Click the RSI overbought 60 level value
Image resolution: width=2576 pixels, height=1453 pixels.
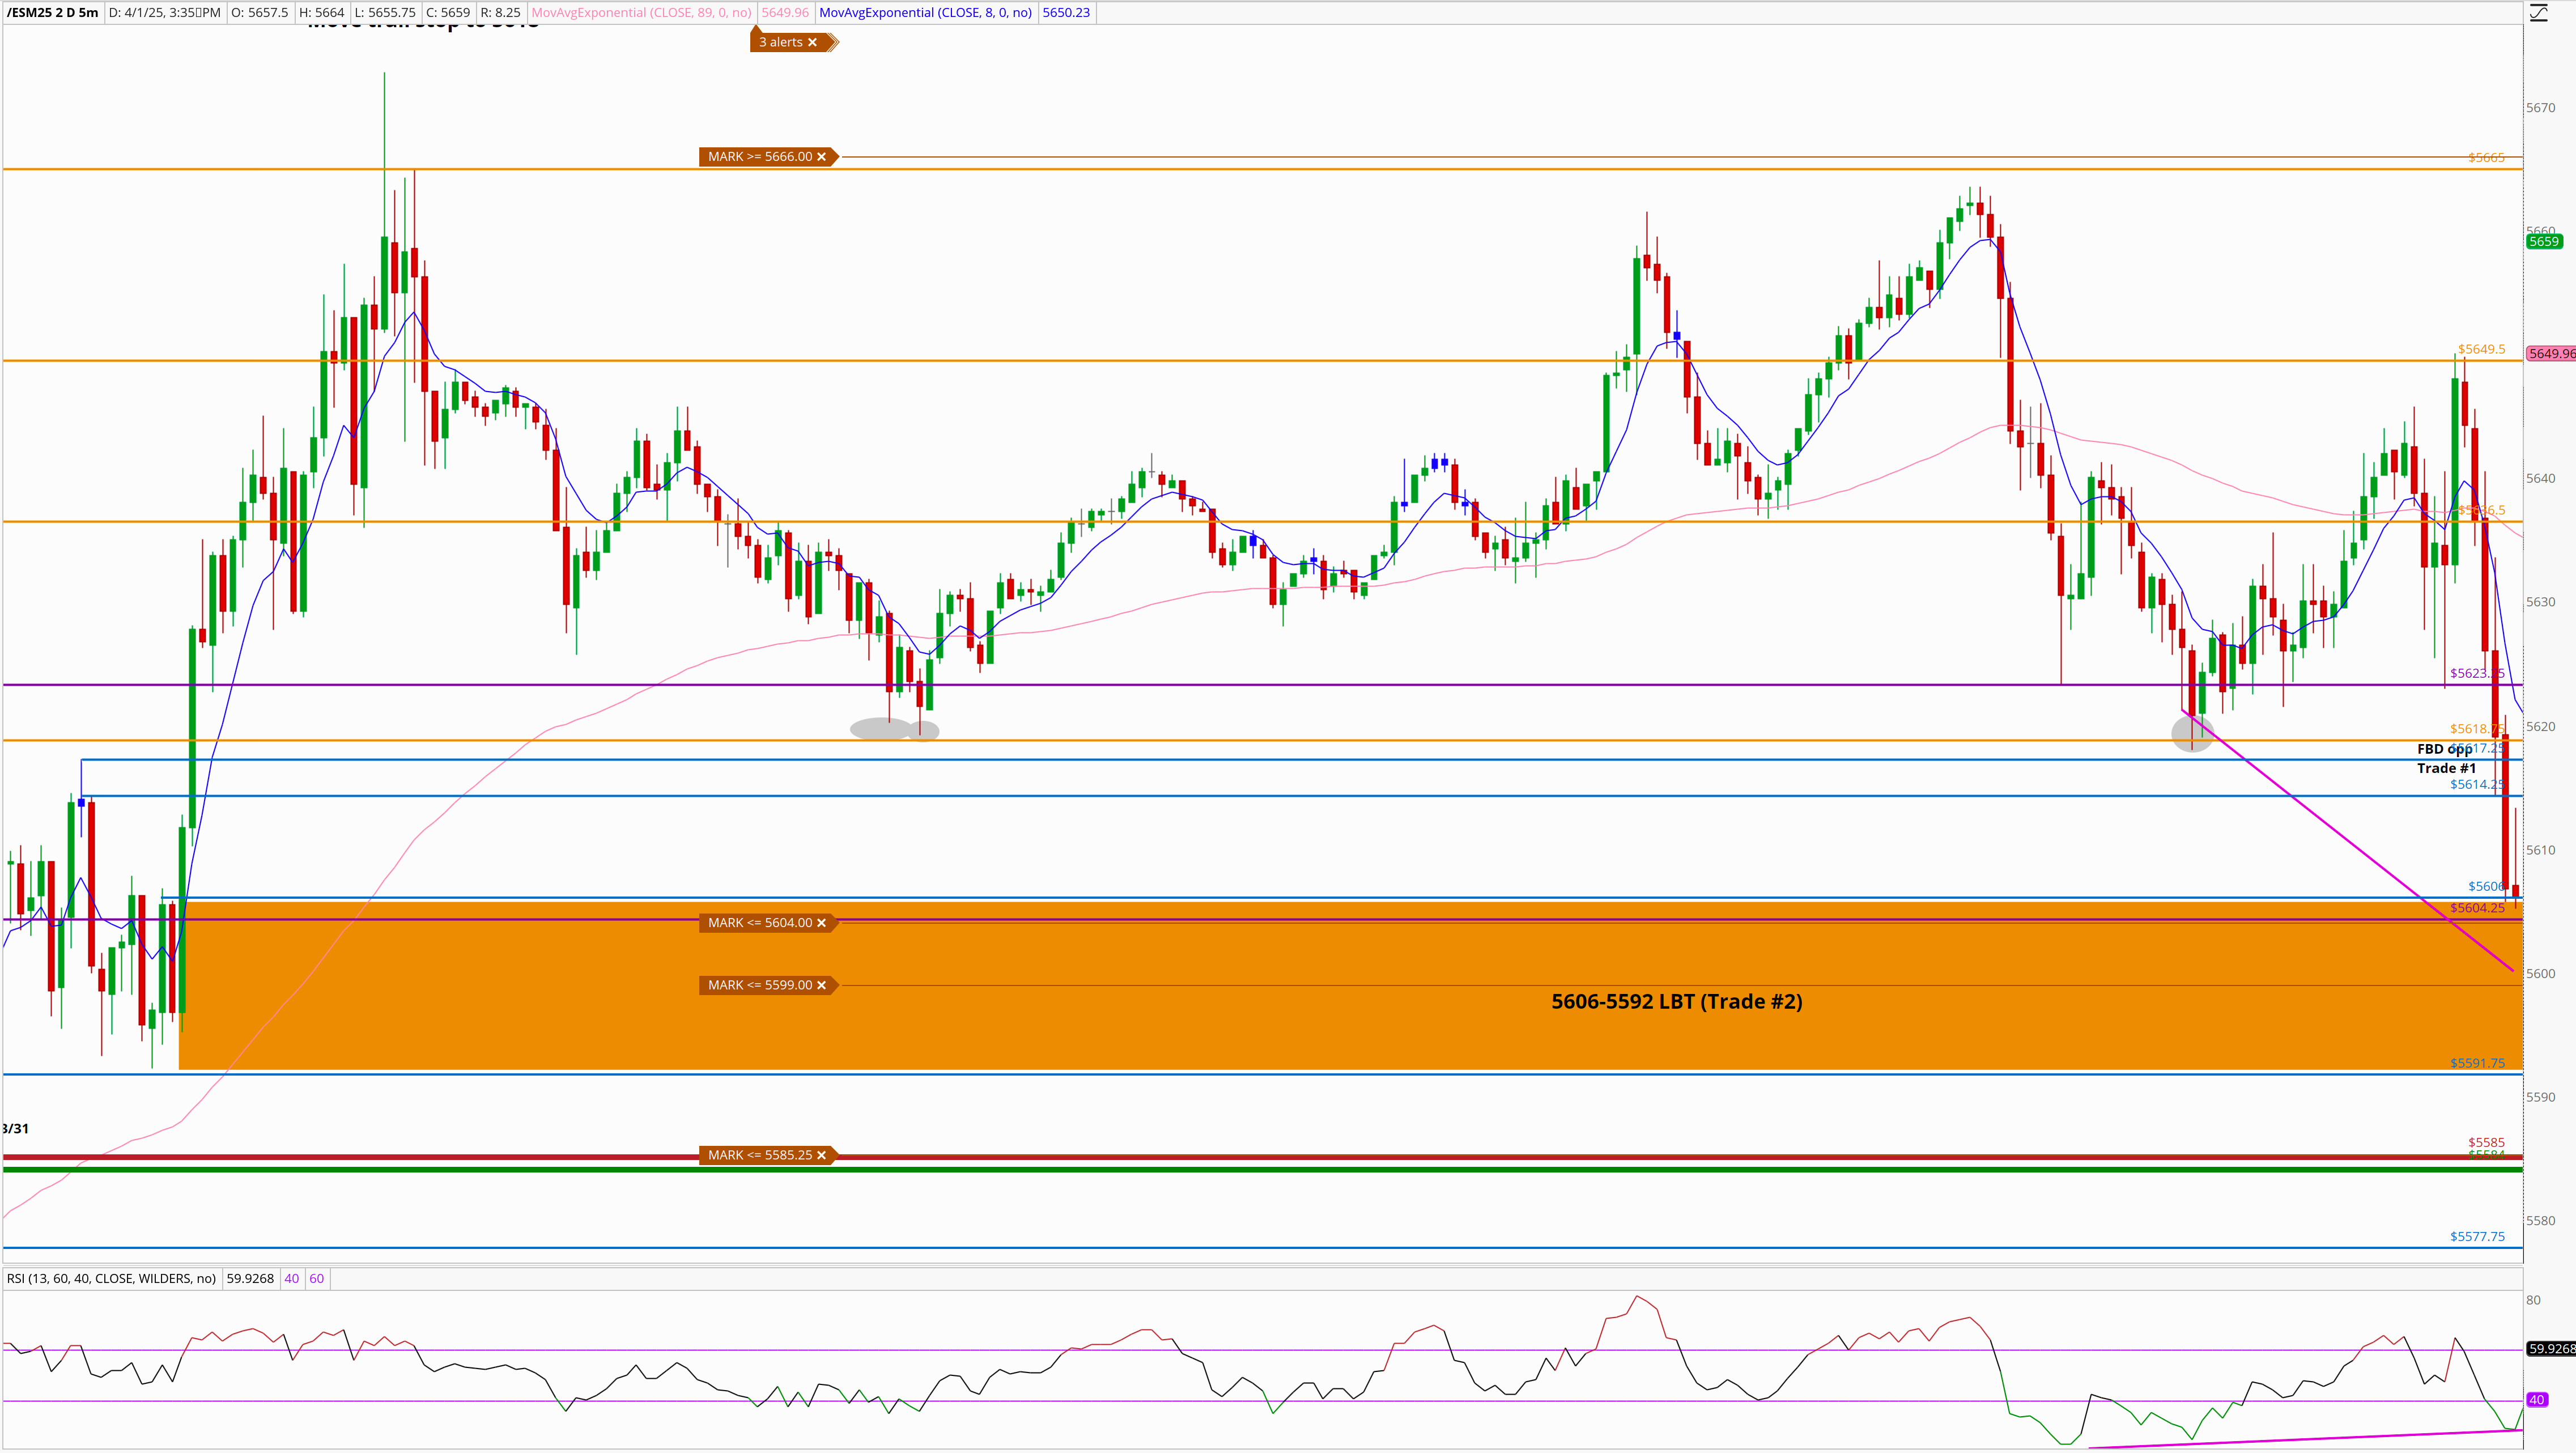coord(316,1278)
